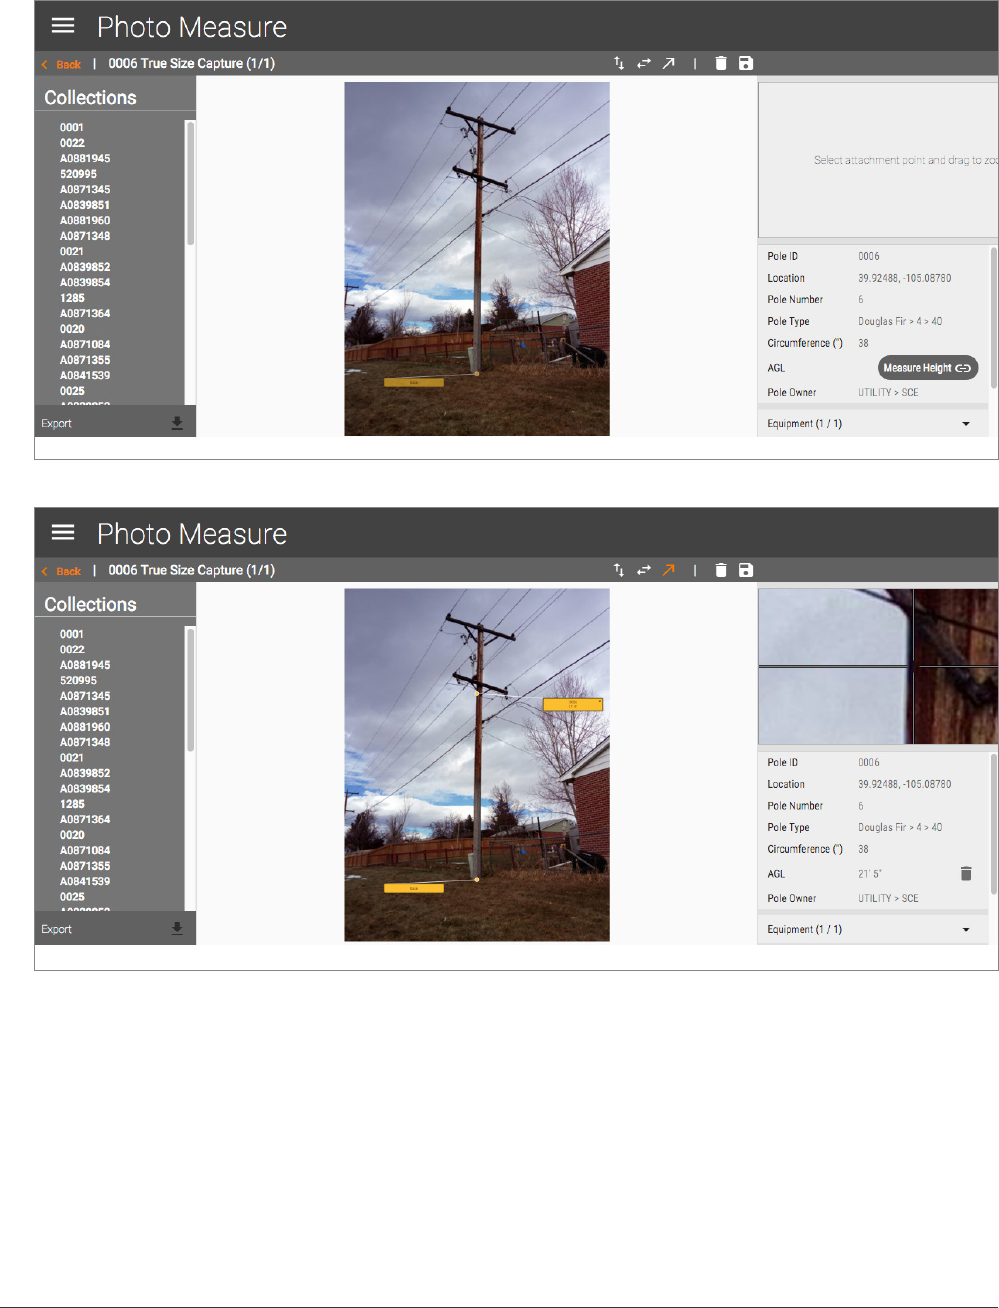The width and height of the screenshot is (999, 1308).
Task: Select collection 520995 in upper screenshot
Action: [x=78, y=174]
